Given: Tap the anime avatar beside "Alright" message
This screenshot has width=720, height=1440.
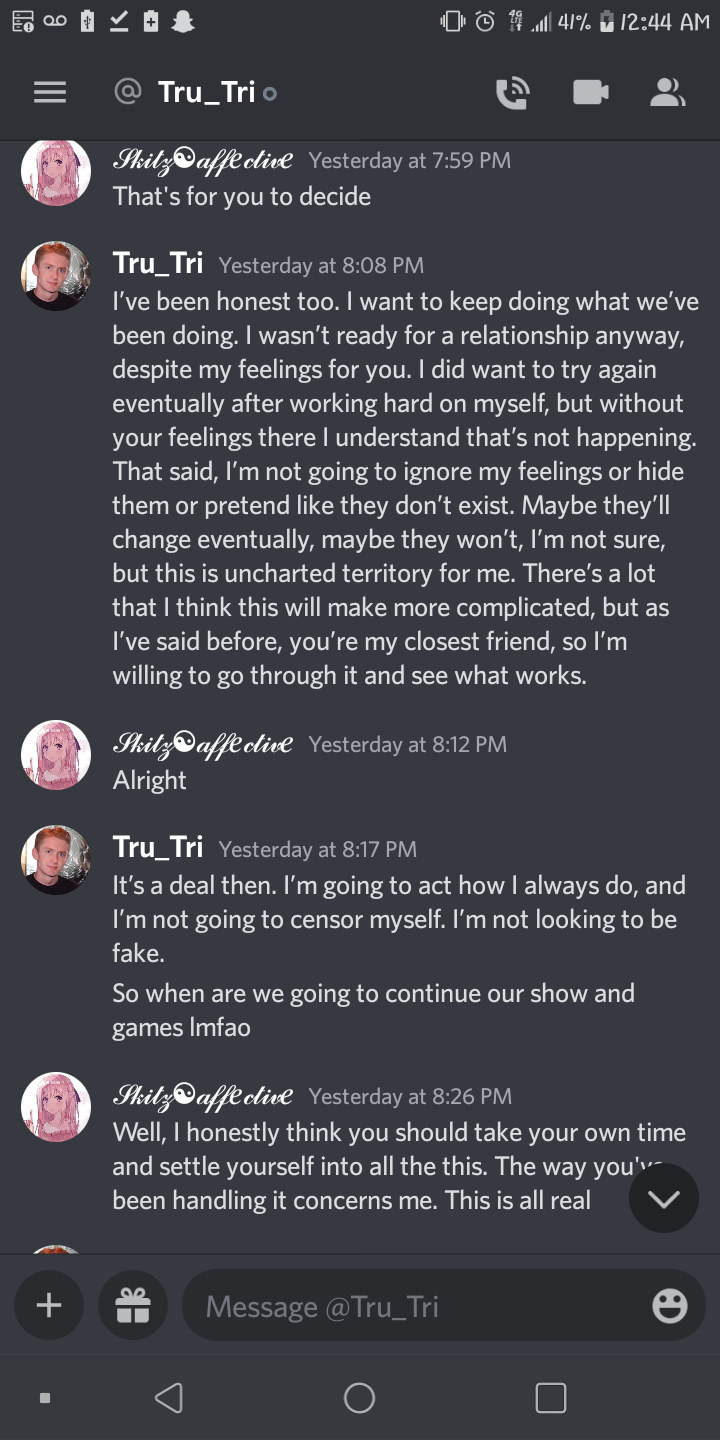Looking at the screenshot, I should click(56, 755).
